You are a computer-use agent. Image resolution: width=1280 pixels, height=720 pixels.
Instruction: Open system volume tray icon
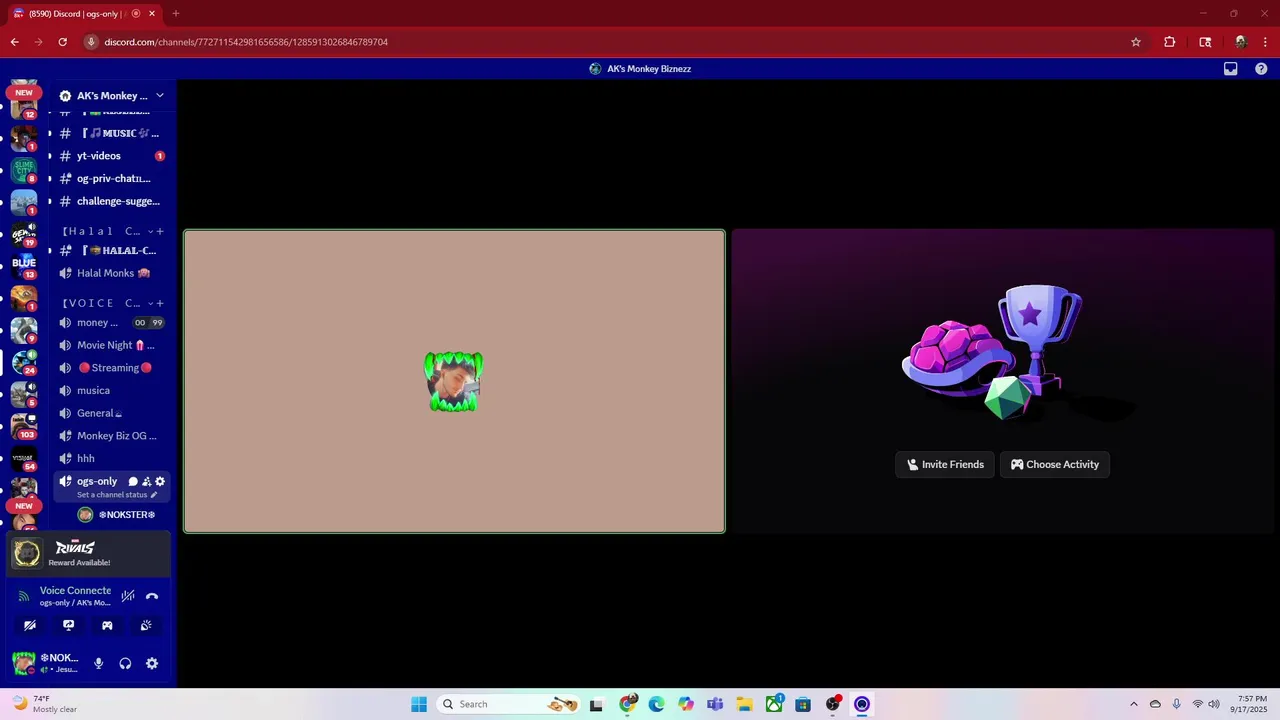(x=1214, y=704)
